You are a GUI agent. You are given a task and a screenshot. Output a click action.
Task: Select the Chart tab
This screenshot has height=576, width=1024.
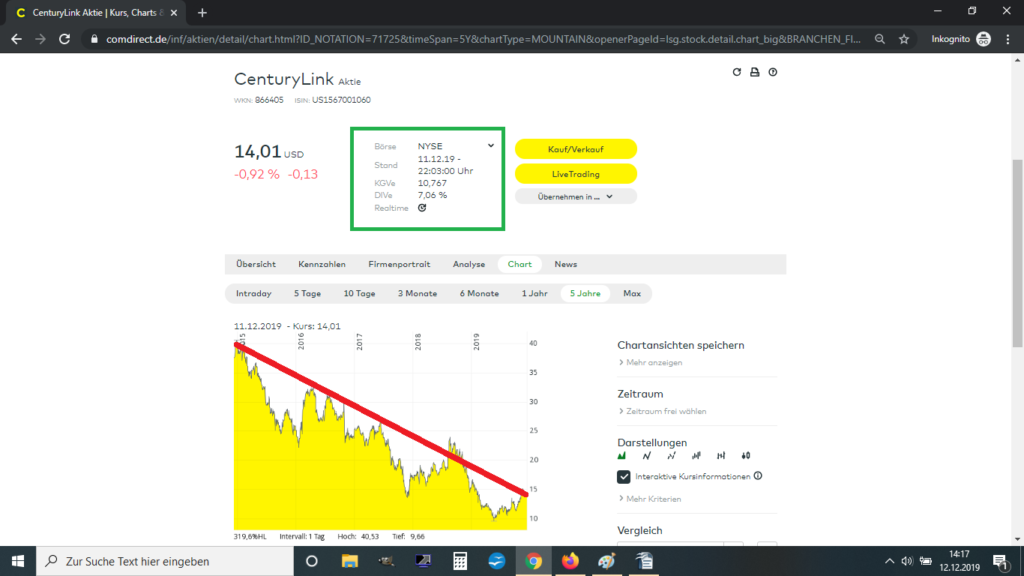click(520, 264)
